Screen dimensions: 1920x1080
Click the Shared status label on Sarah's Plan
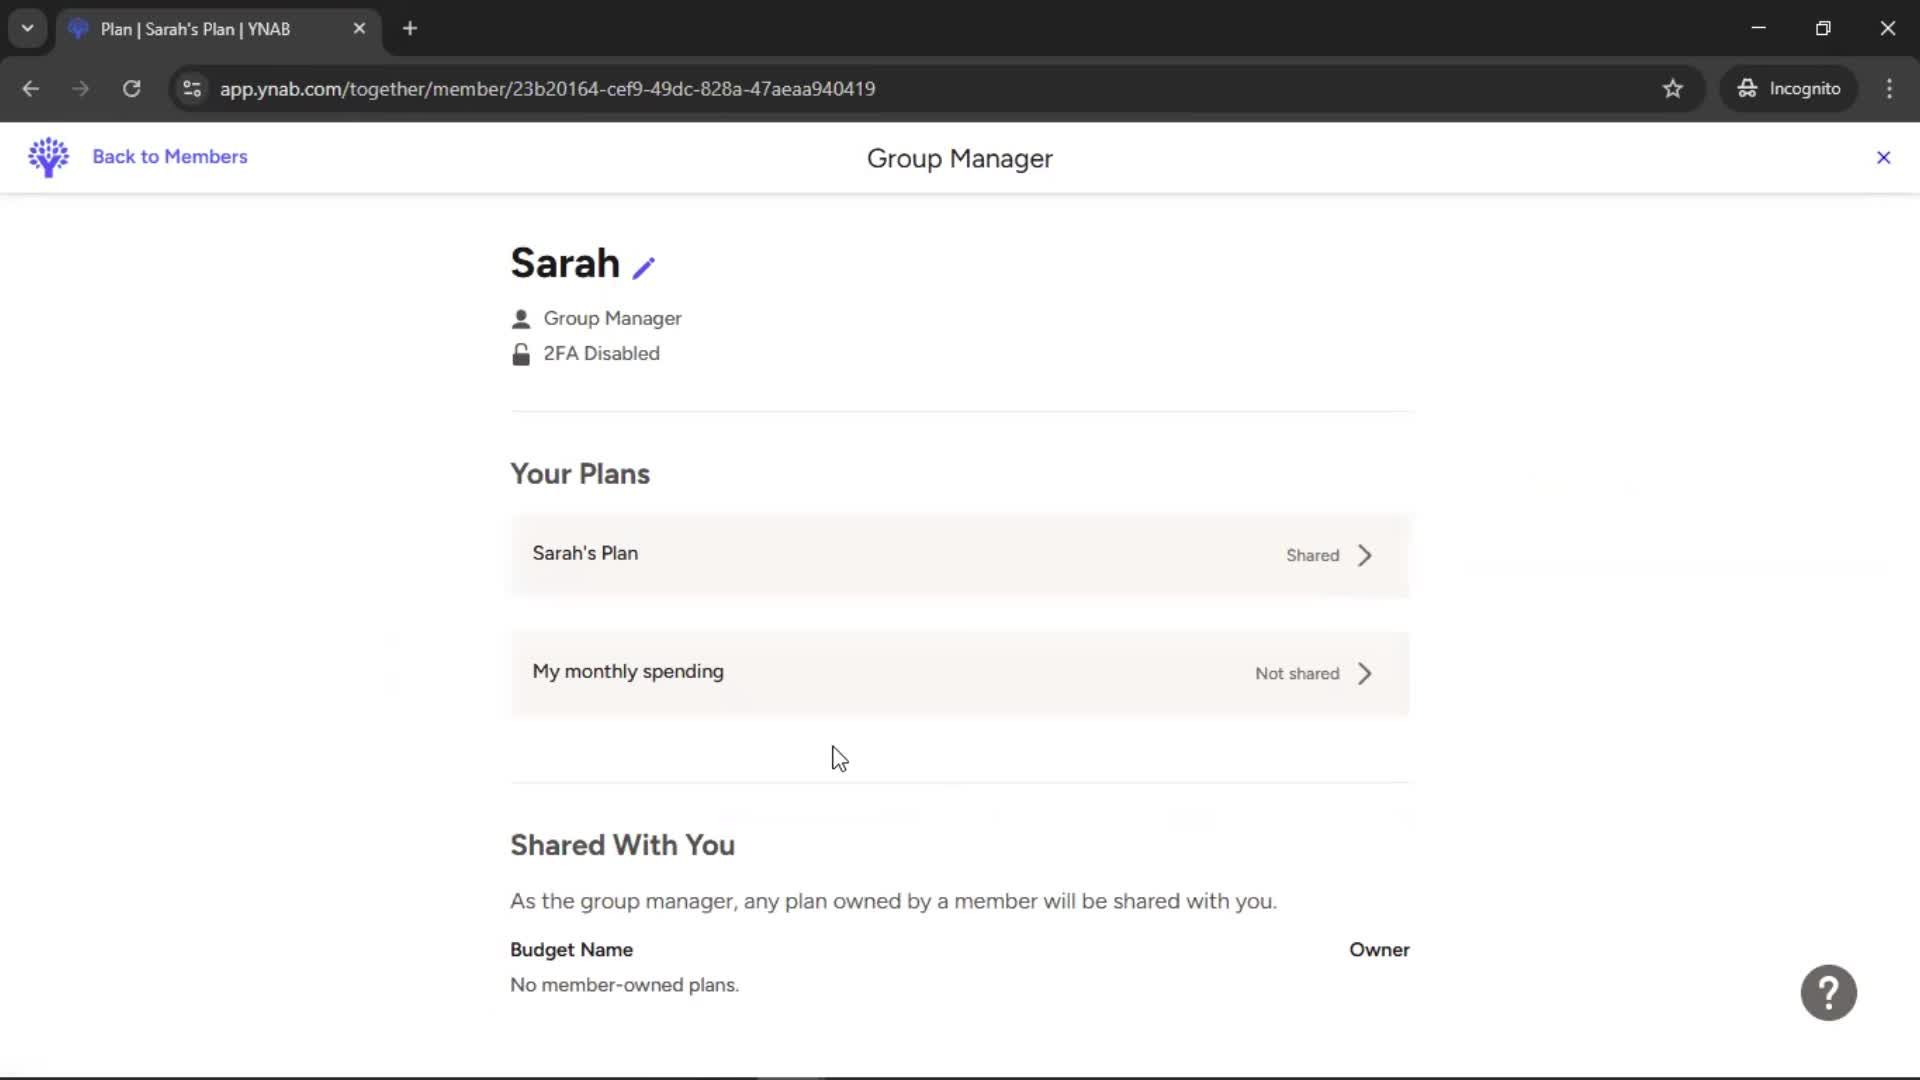coord(1312,556)
